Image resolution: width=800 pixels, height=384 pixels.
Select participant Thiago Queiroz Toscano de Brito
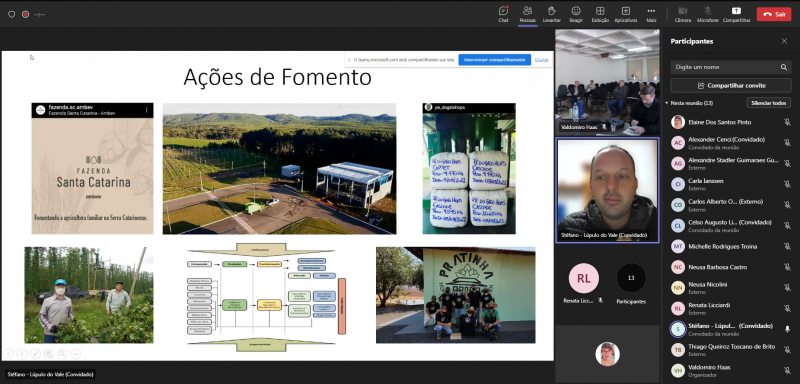pyautogui.click(x=731, y=350)
